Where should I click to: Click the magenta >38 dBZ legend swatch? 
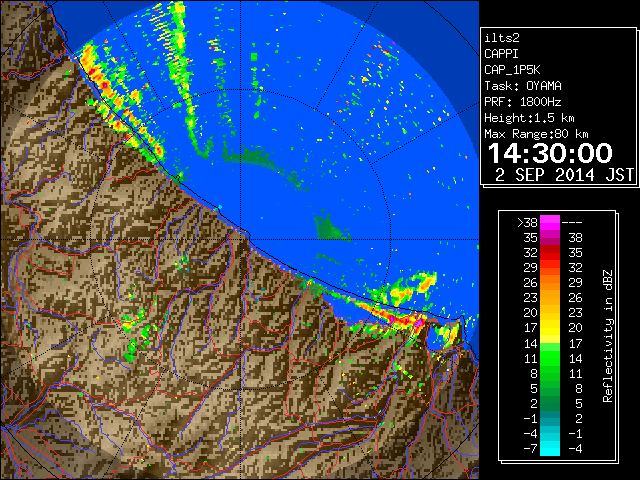(550, 223)
